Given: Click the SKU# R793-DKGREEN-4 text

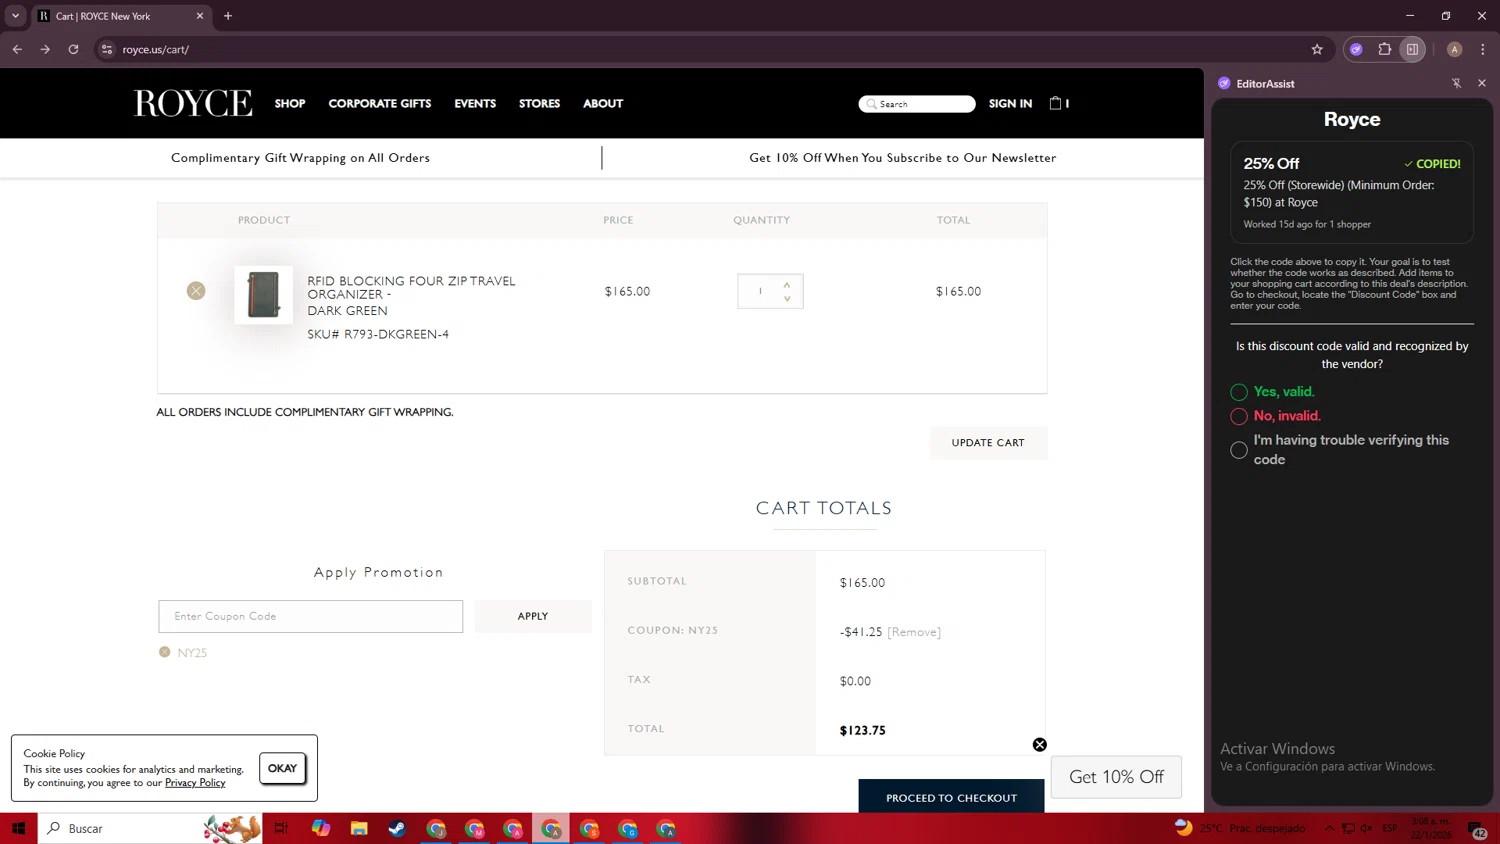Looking at the screenshot, I should click(x=378, y=334).
